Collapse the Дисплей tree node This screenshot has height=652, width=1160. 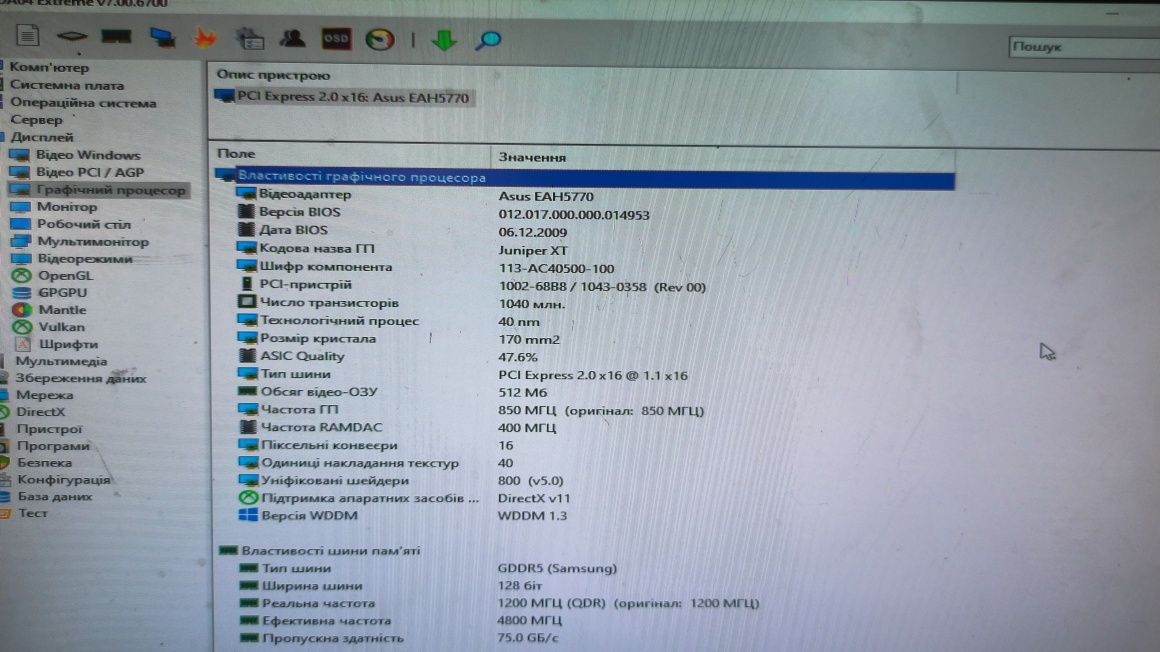click(x=41, y=137)
